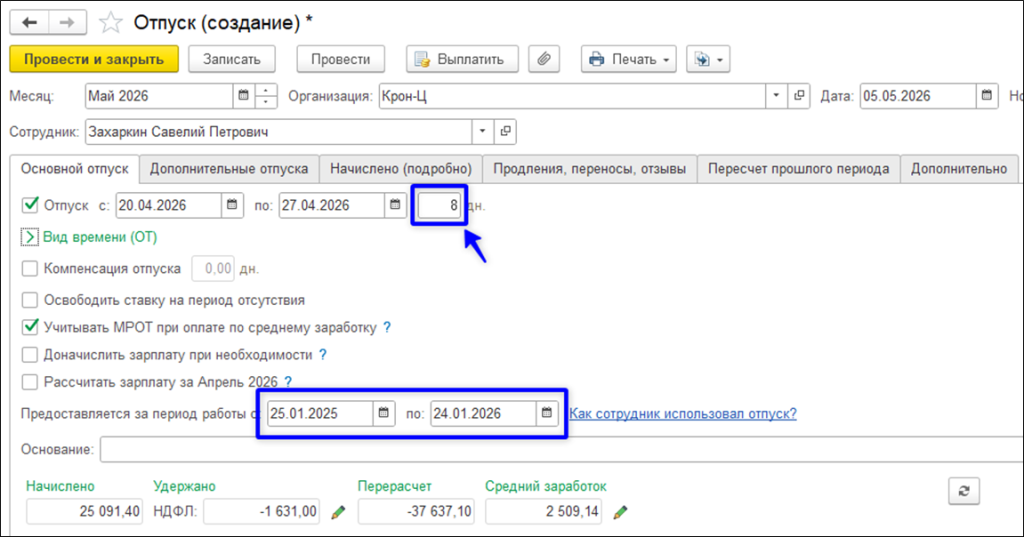Image resolution: width=1024 pixels, height=537 pixels.
Task: Click the pencil icon next to НДФЛ
Action: click(338, 512)
